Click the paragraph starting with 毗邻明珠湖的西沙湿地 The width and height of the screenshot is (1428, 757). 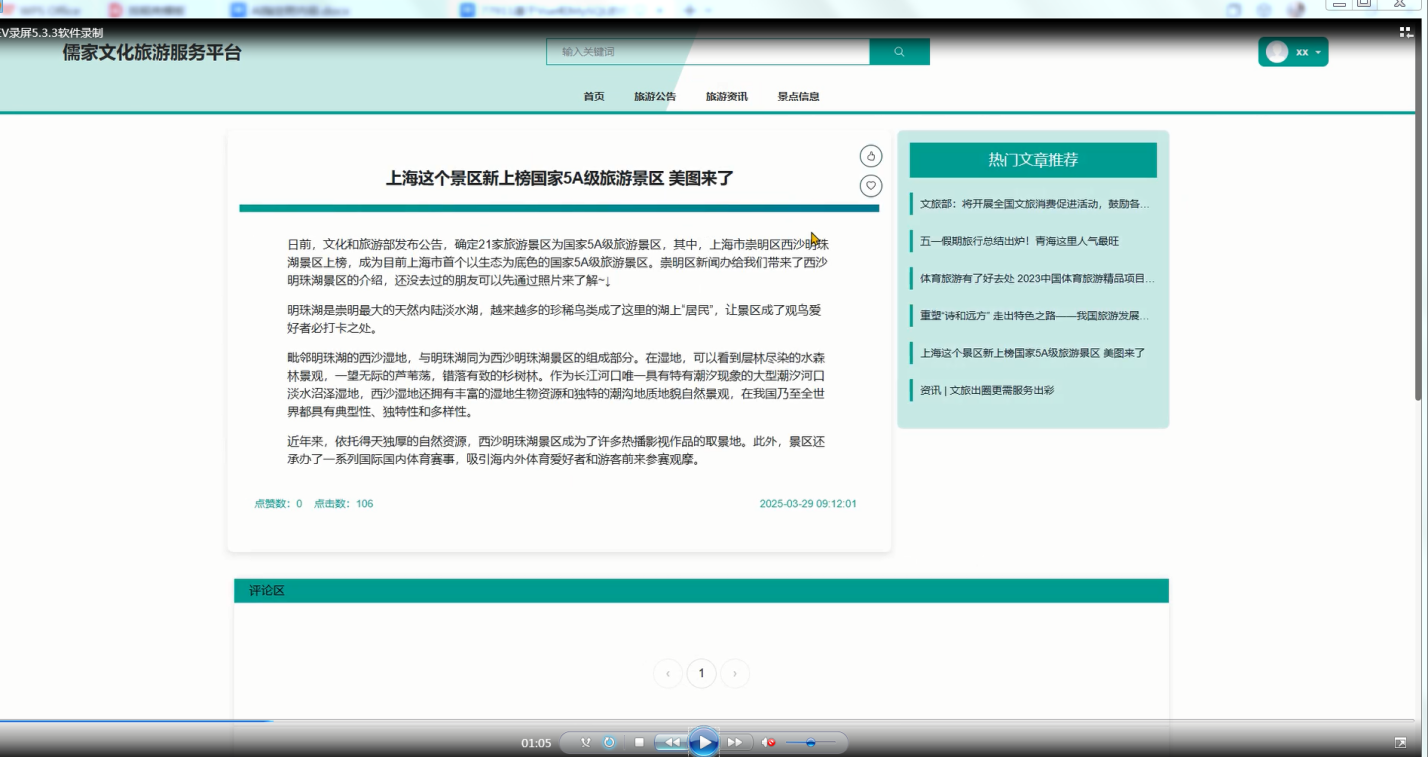557,385
